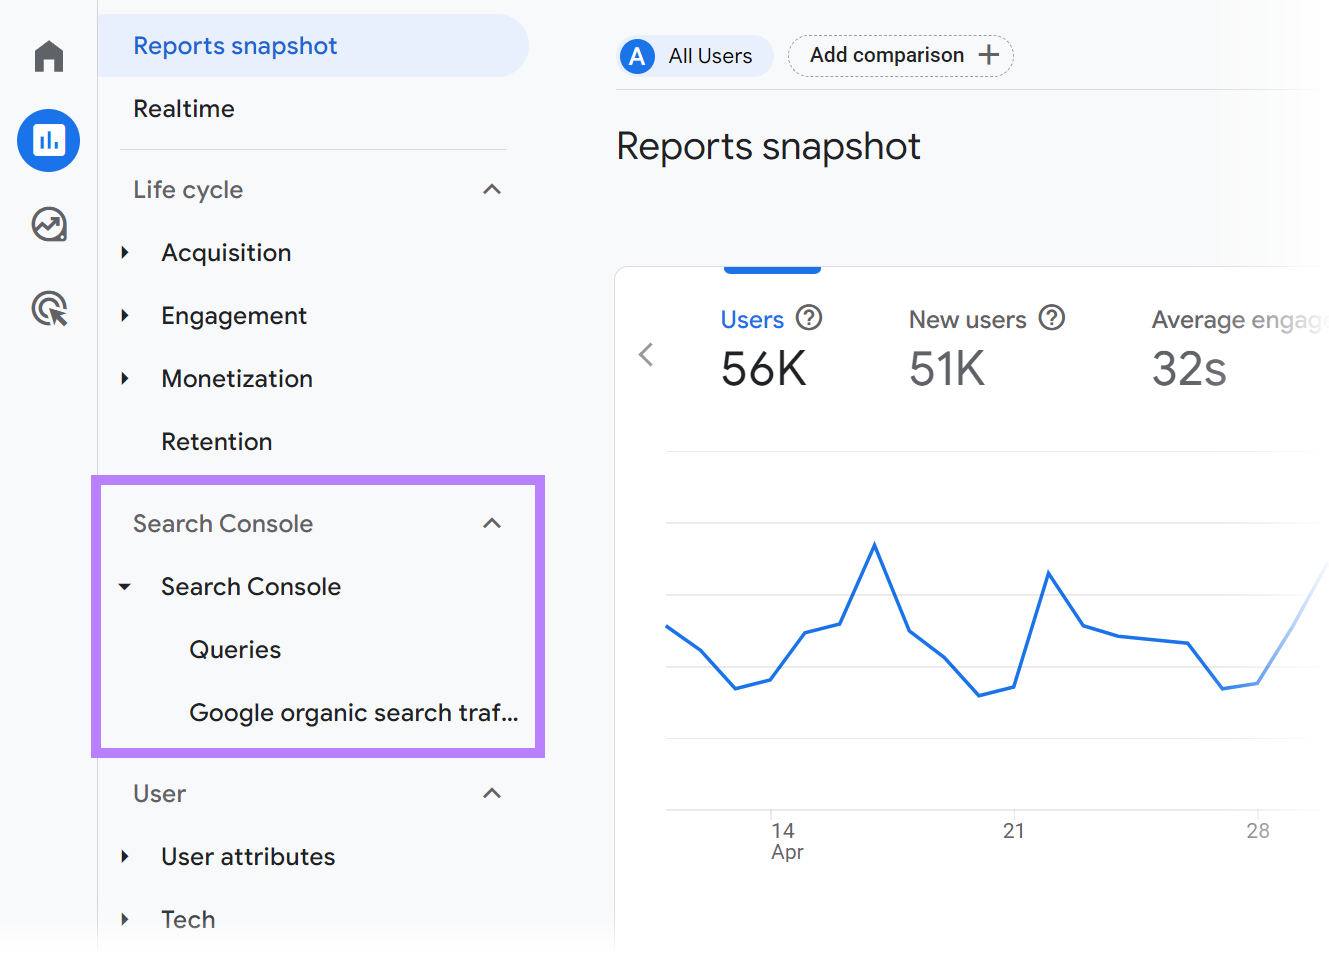
Task: Collapse the Search Console section
Action: click(x=491, y=523)
